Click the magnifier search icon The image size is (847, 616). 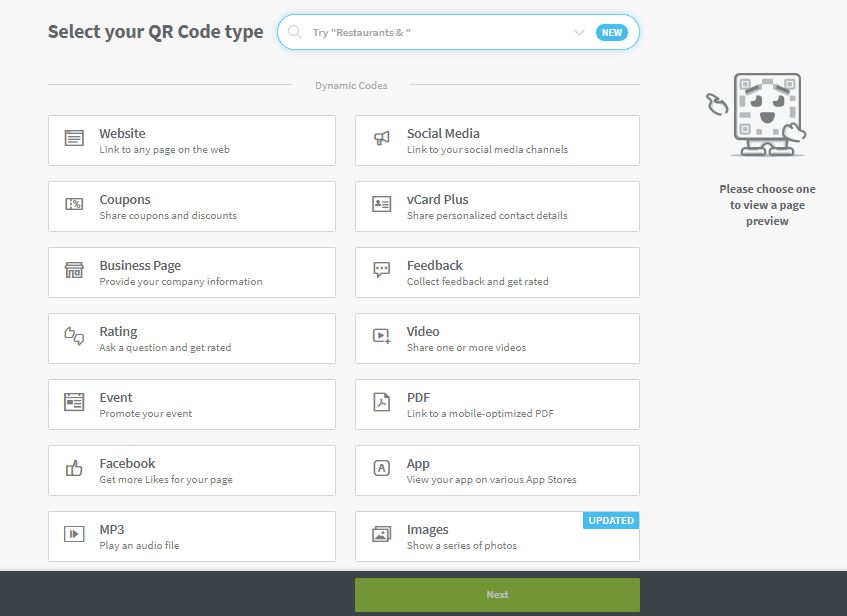pos(294,32)
